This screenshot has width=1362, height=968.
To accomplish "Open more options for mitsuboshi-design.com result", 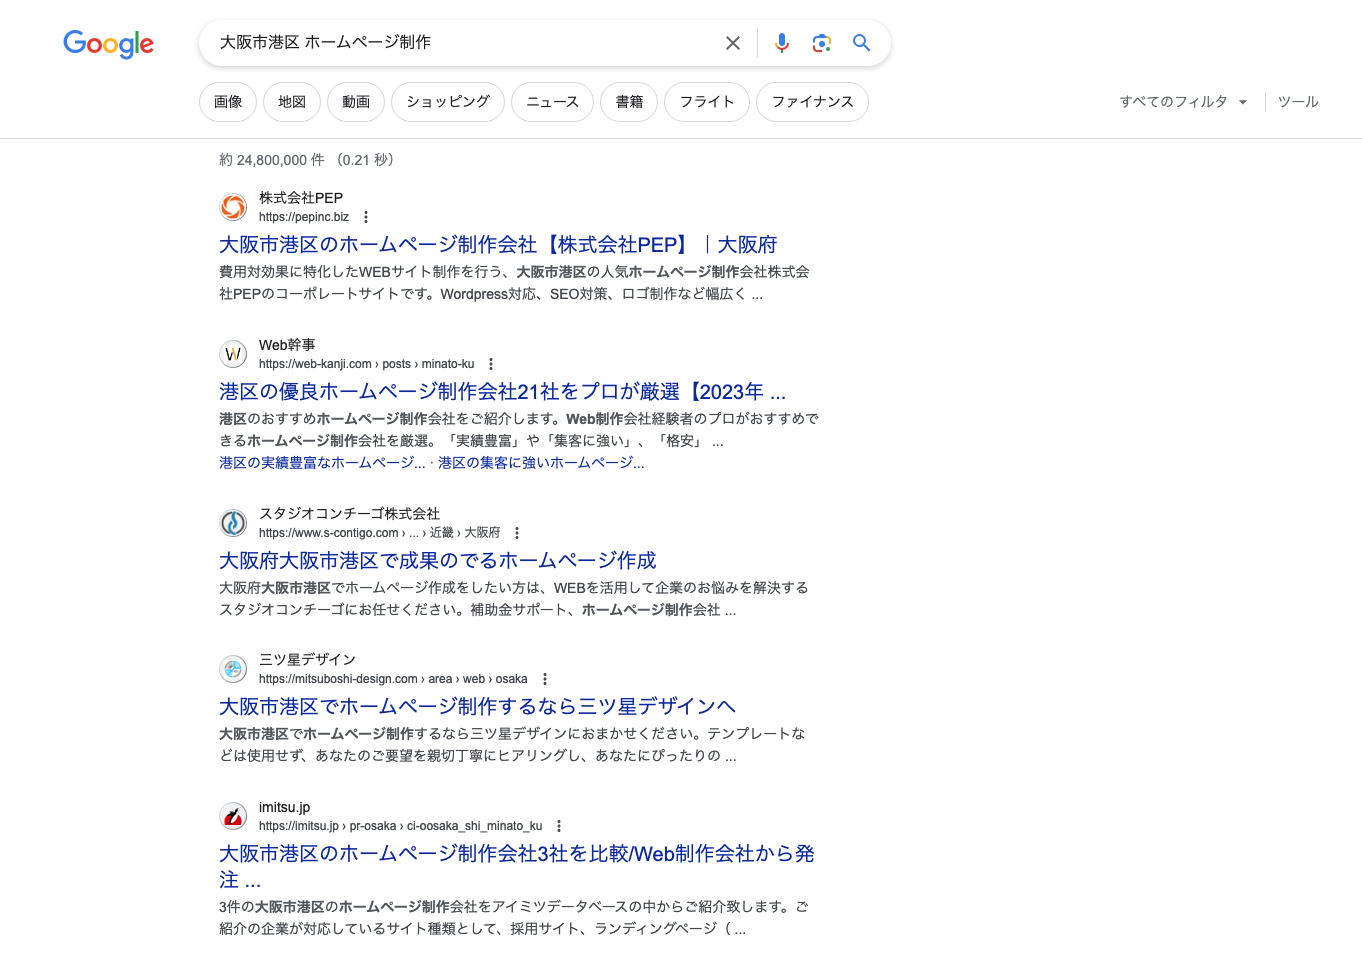I will [545, 679].
